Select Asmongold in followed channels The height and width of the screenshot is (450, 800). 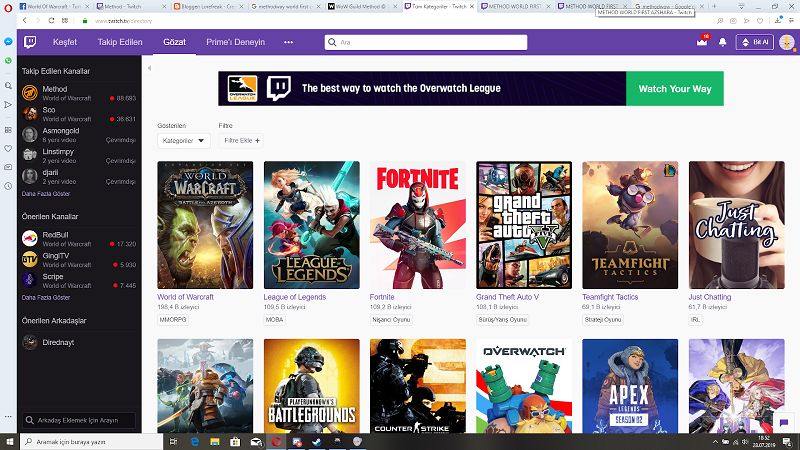tap(79, 135)
